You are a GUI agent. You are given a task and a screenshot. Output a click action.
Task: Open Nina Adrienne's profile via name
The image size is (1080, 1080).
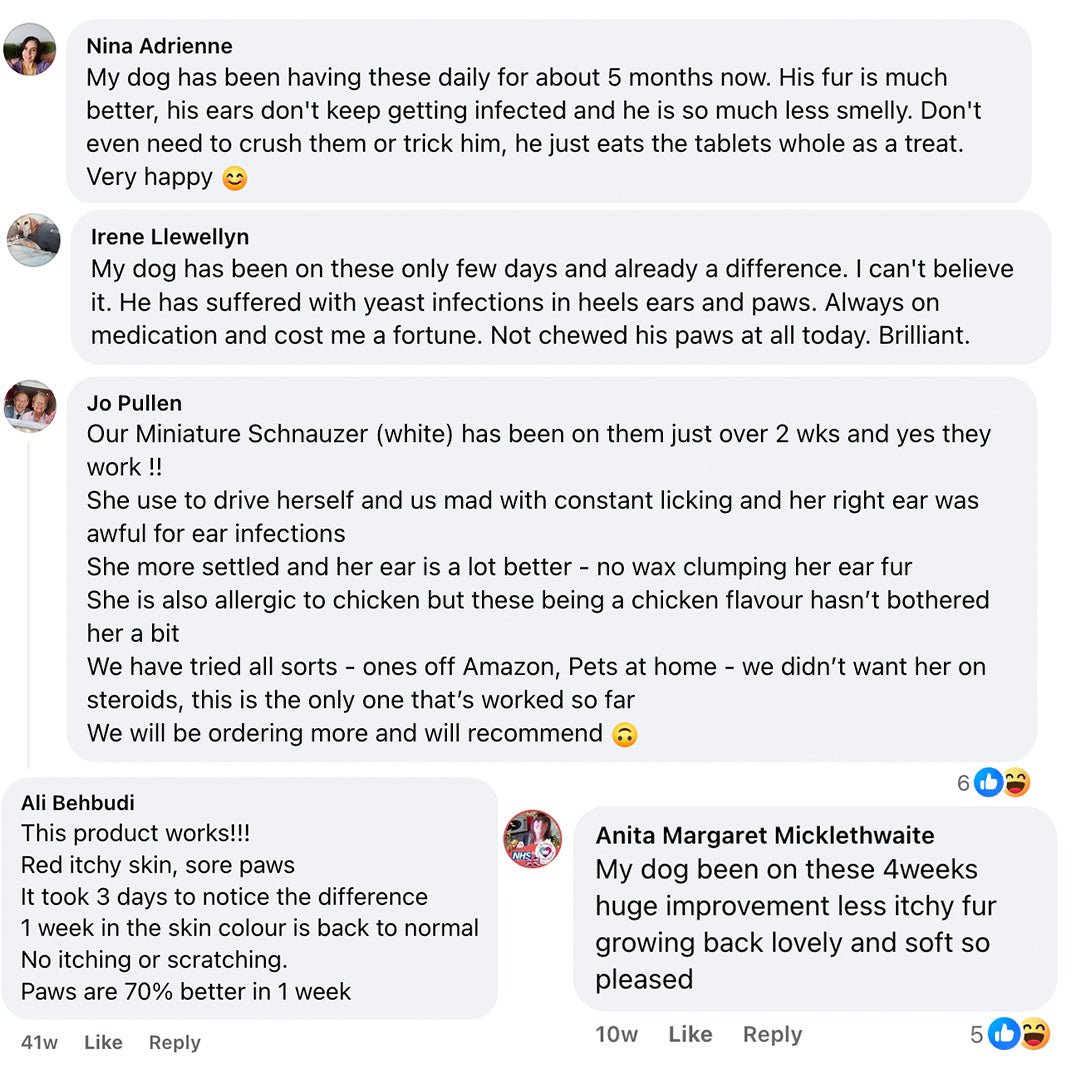[159, 46]
